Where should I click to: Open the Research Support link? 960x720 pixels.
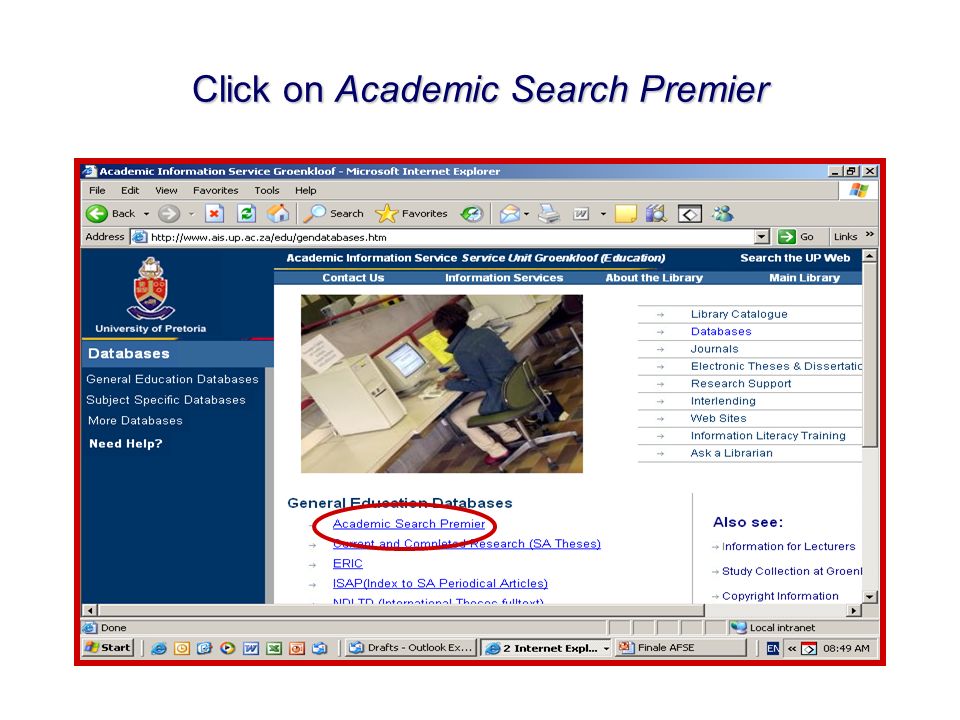click(741, 384)
